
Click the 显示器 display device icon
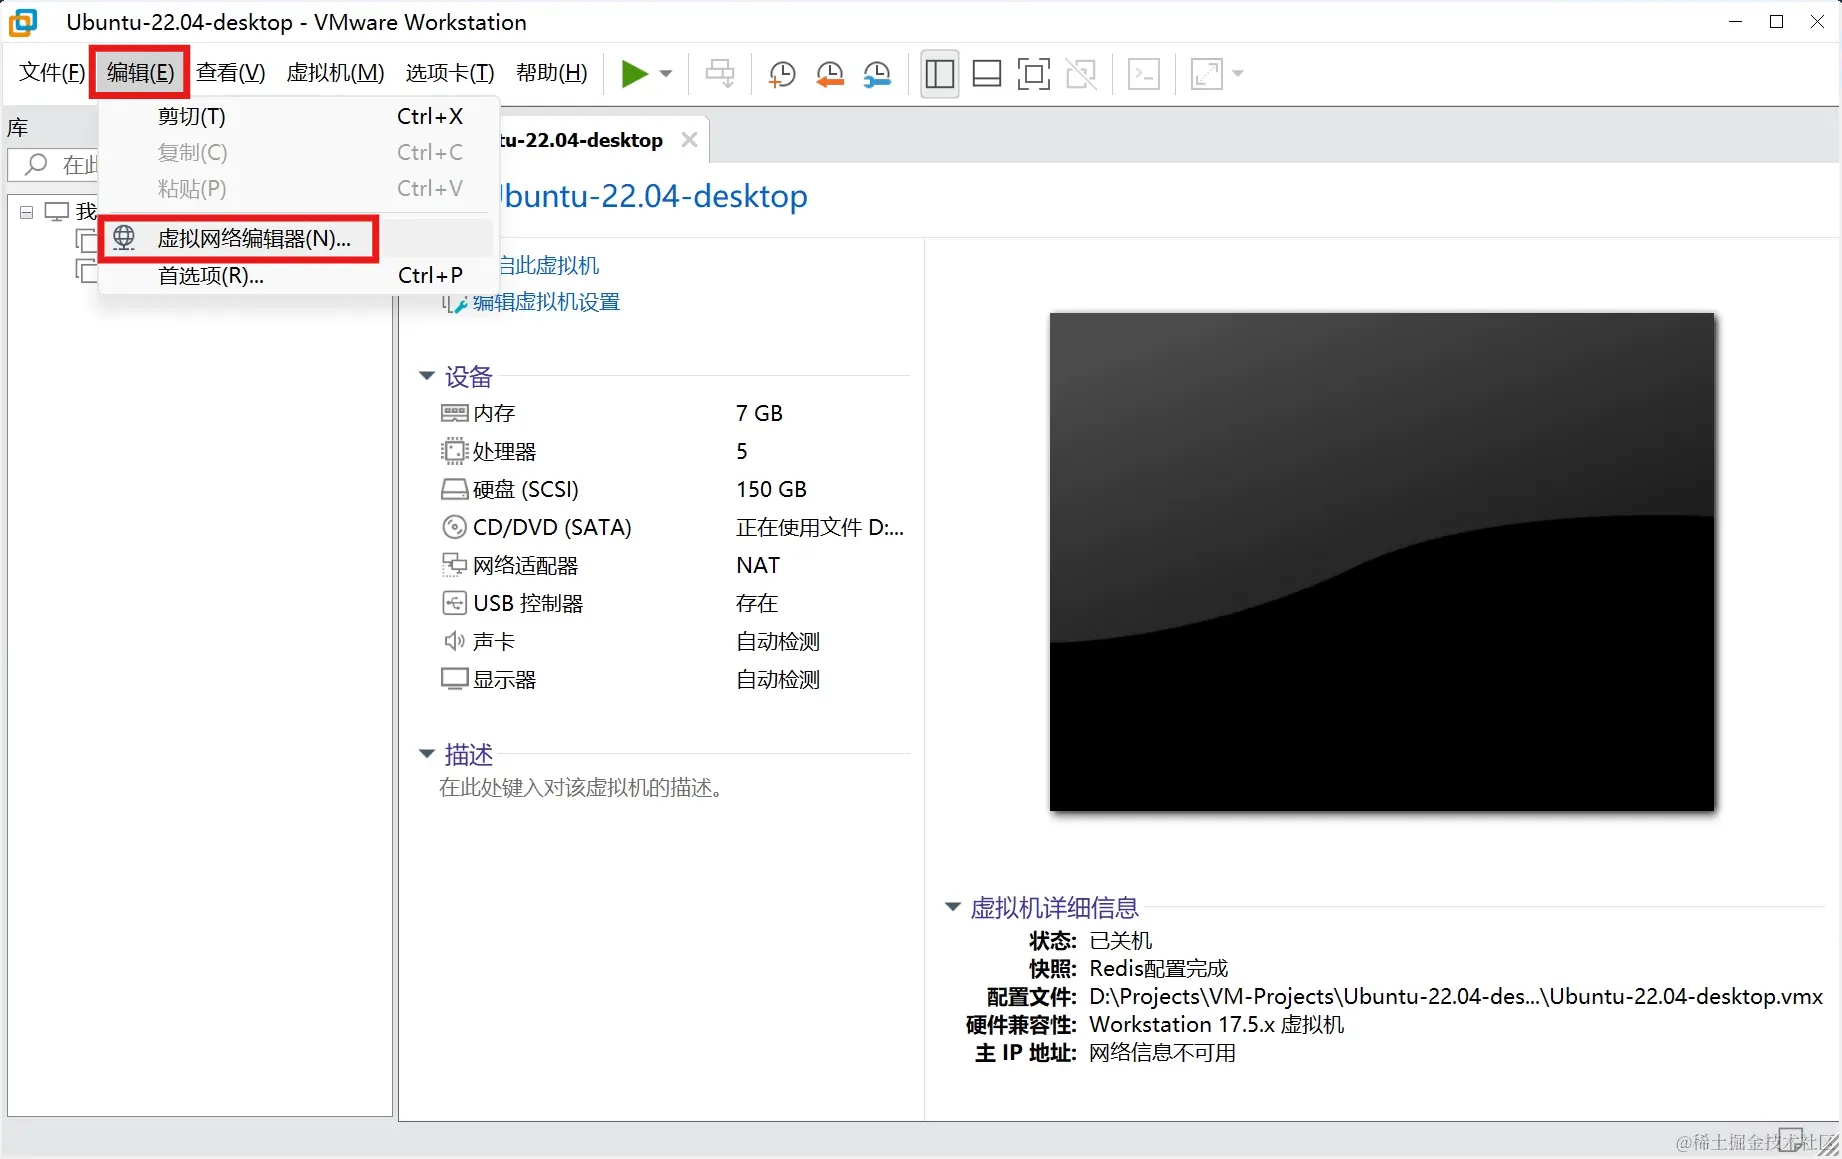tap(454, 679)
